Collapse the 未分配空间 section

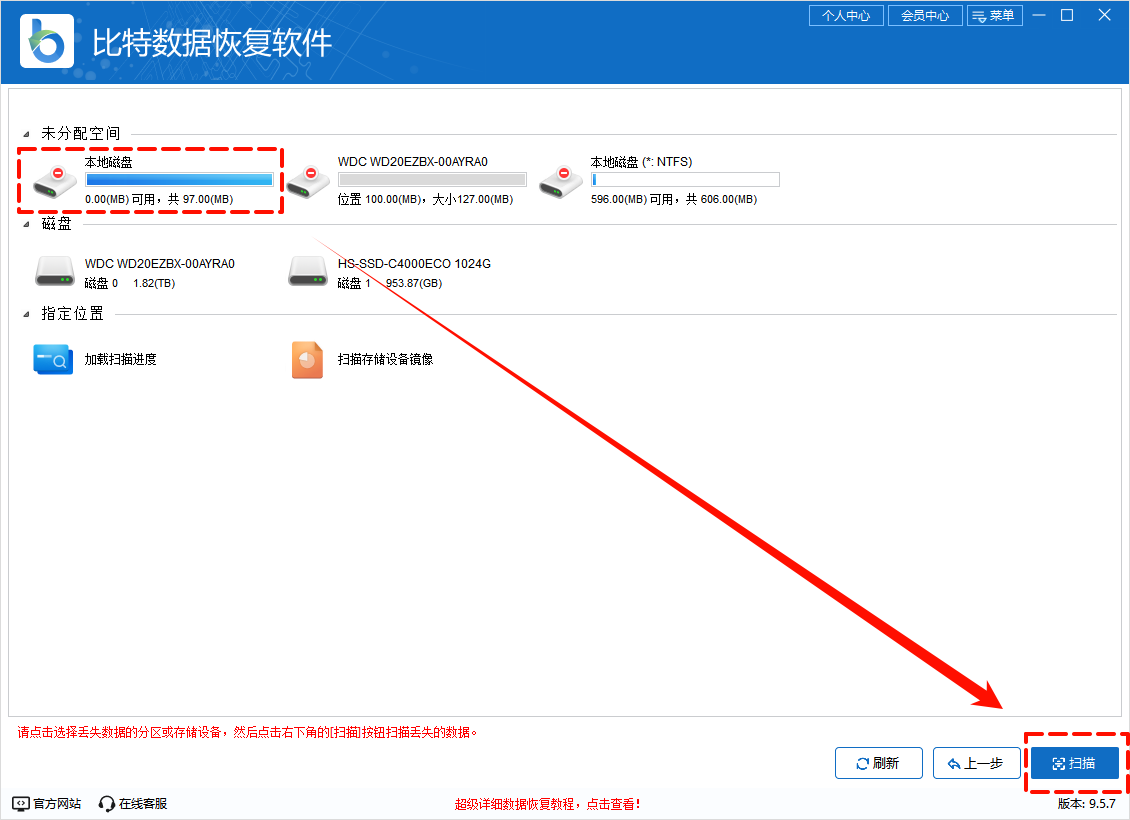coord(26,134)
